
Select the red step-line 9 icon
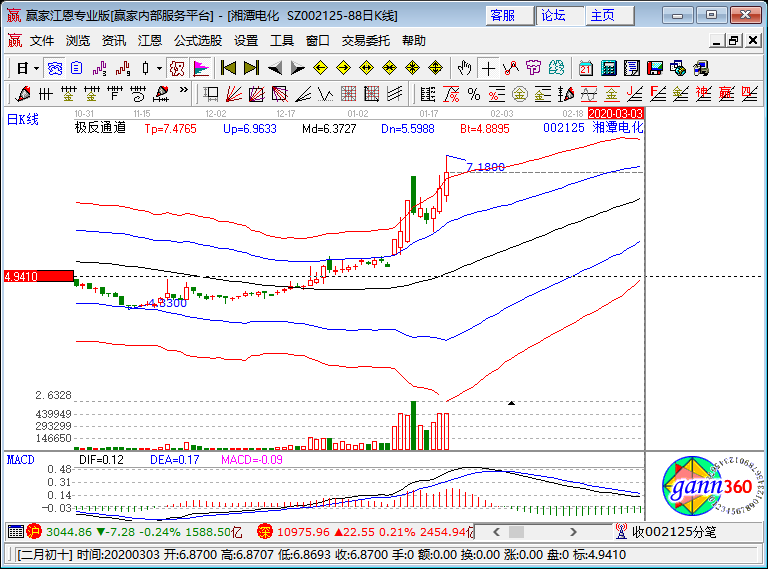click(122, 68)
